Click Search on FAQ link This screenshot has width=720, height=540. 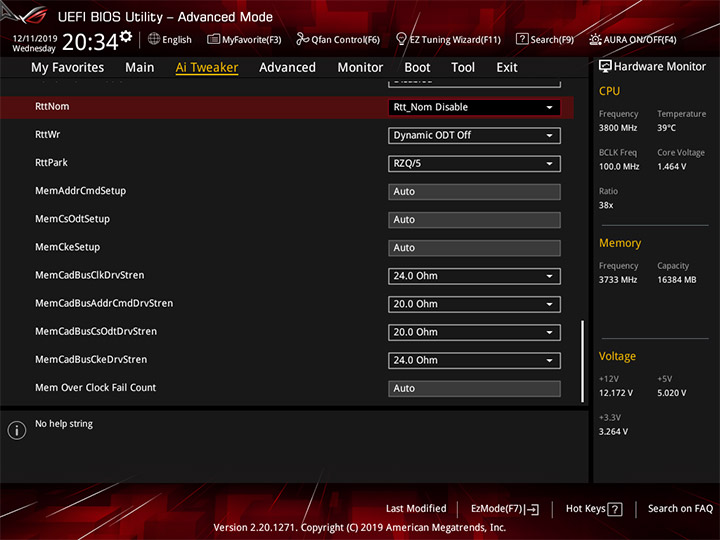click(x=680, y=508)
